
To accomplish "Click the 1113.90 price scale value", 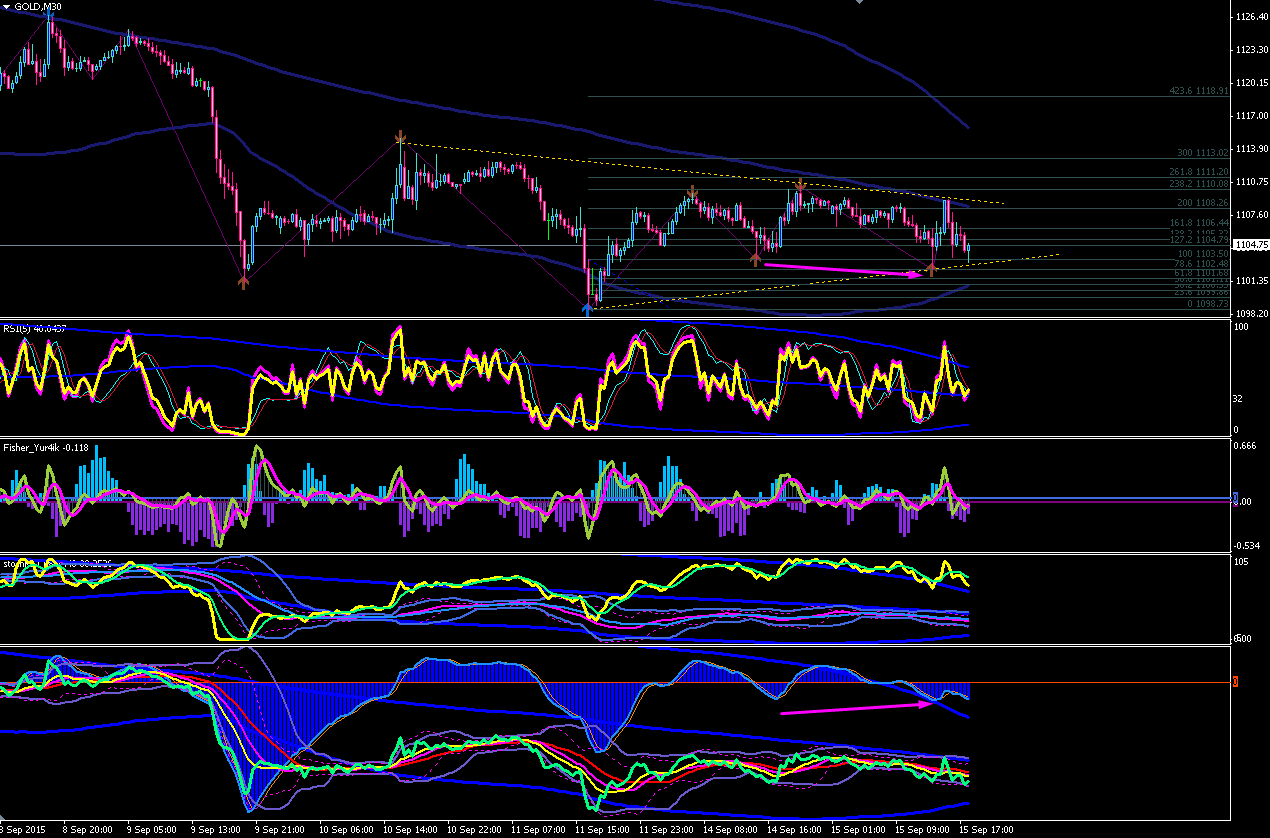I will pyautogui.click(x=1253, y=149).
